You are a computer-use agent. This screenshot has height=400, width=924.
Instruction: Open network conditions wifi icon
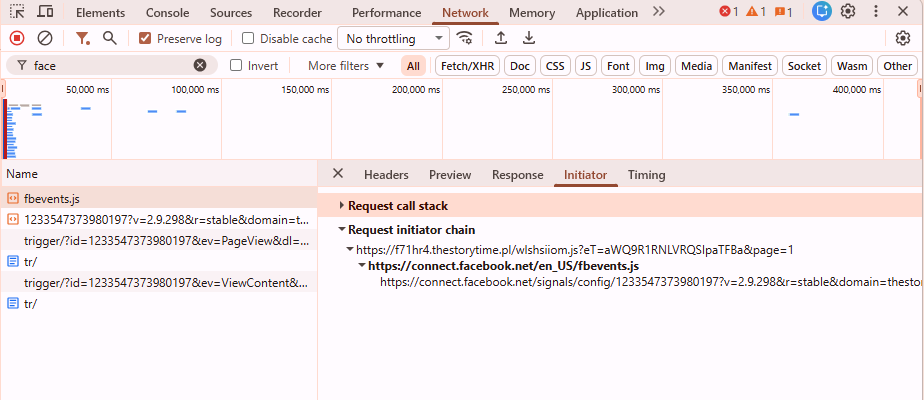click(465, 38)
